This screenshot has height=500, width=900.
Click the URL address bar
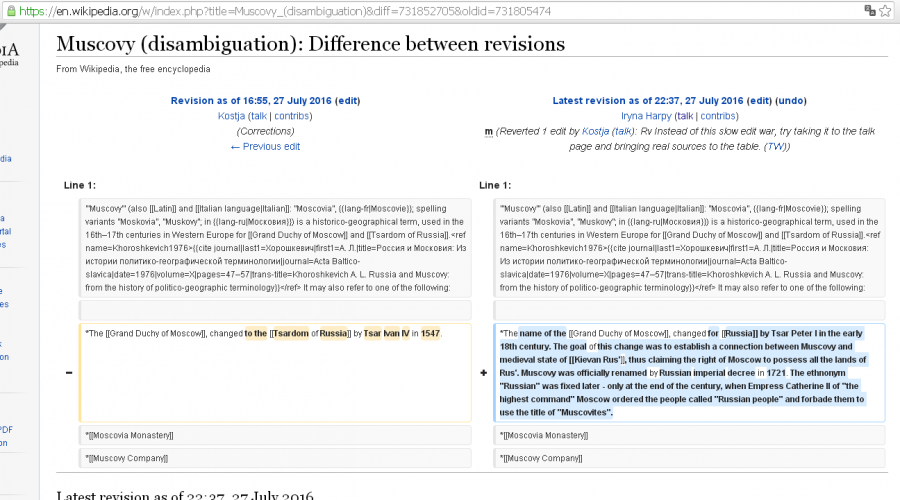pyautogui.click(x=400, y=10)
